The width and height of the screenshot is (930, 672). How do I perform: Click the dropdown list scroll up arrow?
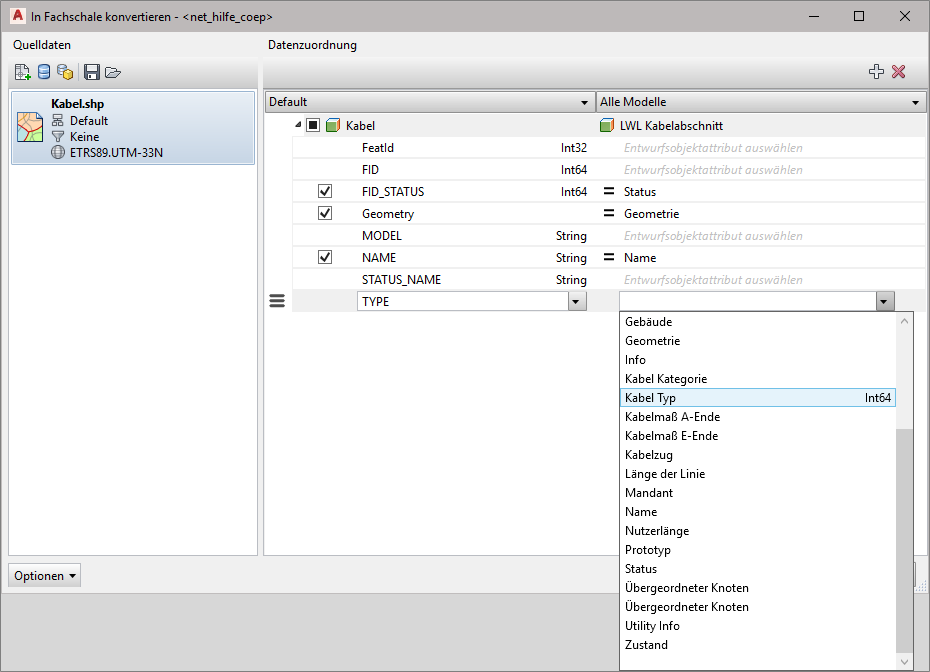pyautogui.click(x=904, y=321)
